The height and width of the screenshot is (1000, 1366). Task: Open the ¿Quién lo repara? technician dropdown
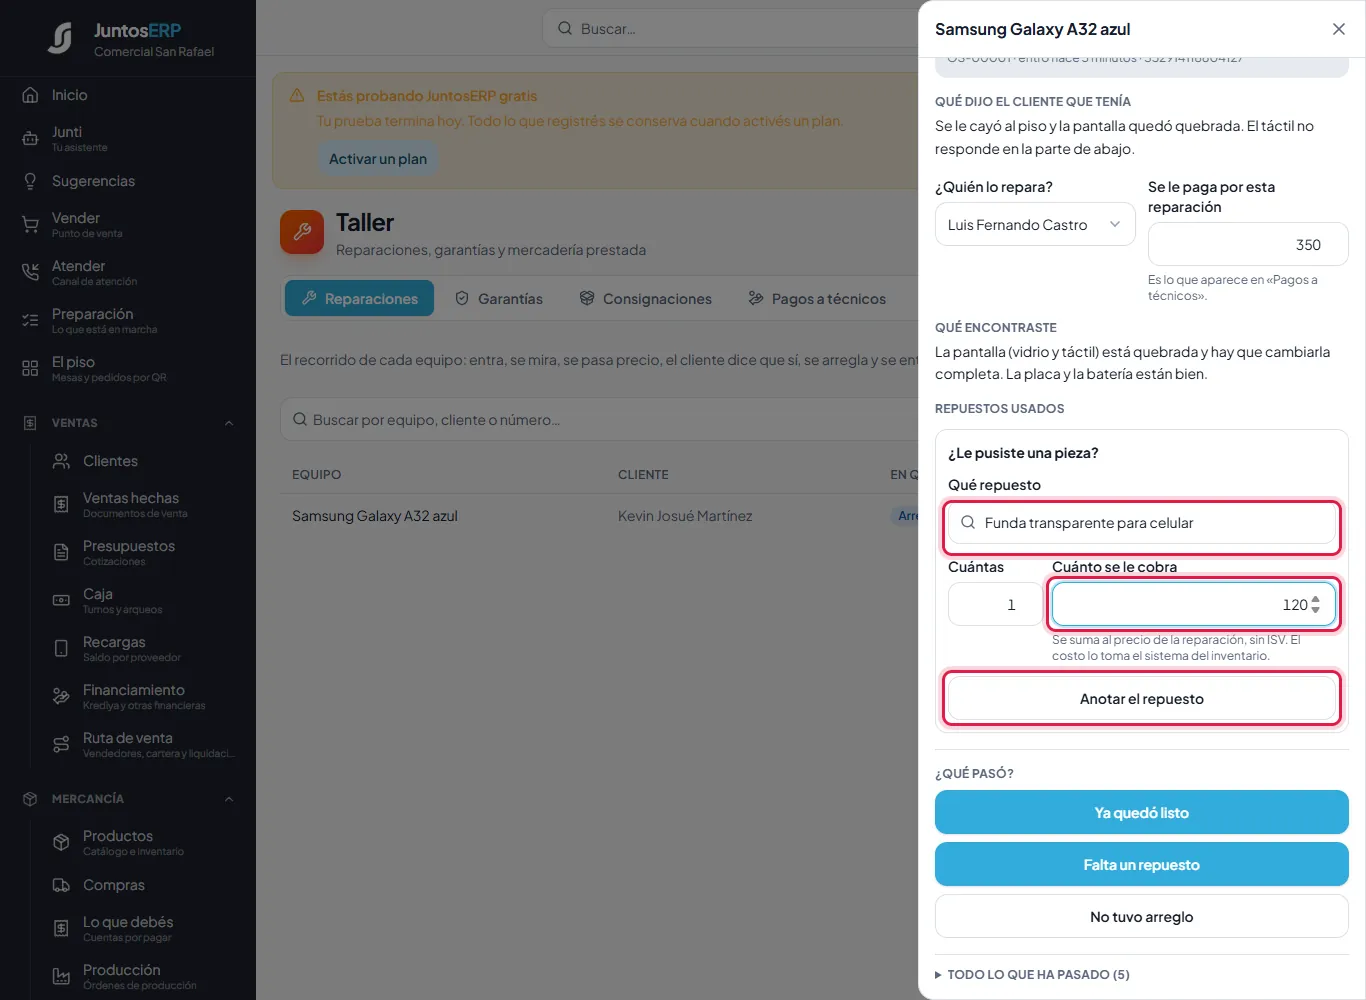pyautogui.click(x=1035, y=225)
